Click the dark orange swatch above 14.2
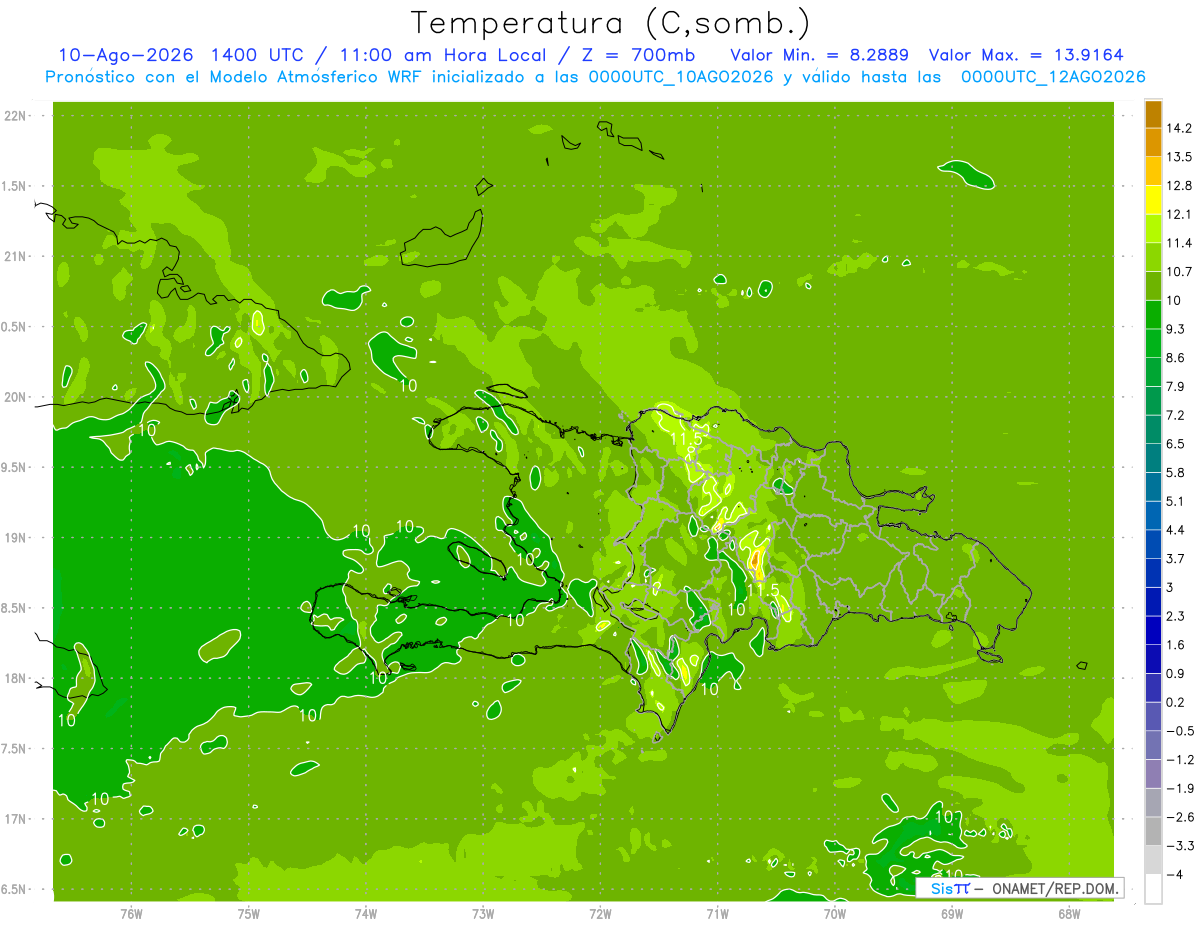The height and width of the screenshot is (927, 1200). pyautogui.click(x=1153, y=114)
